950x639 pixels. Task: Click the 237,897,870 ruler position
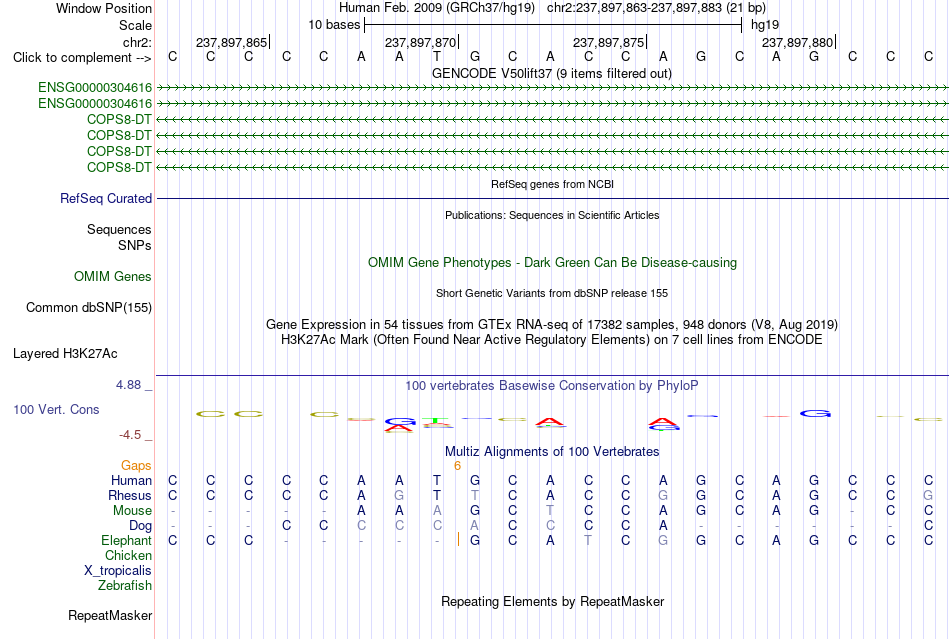pos(420,42)
